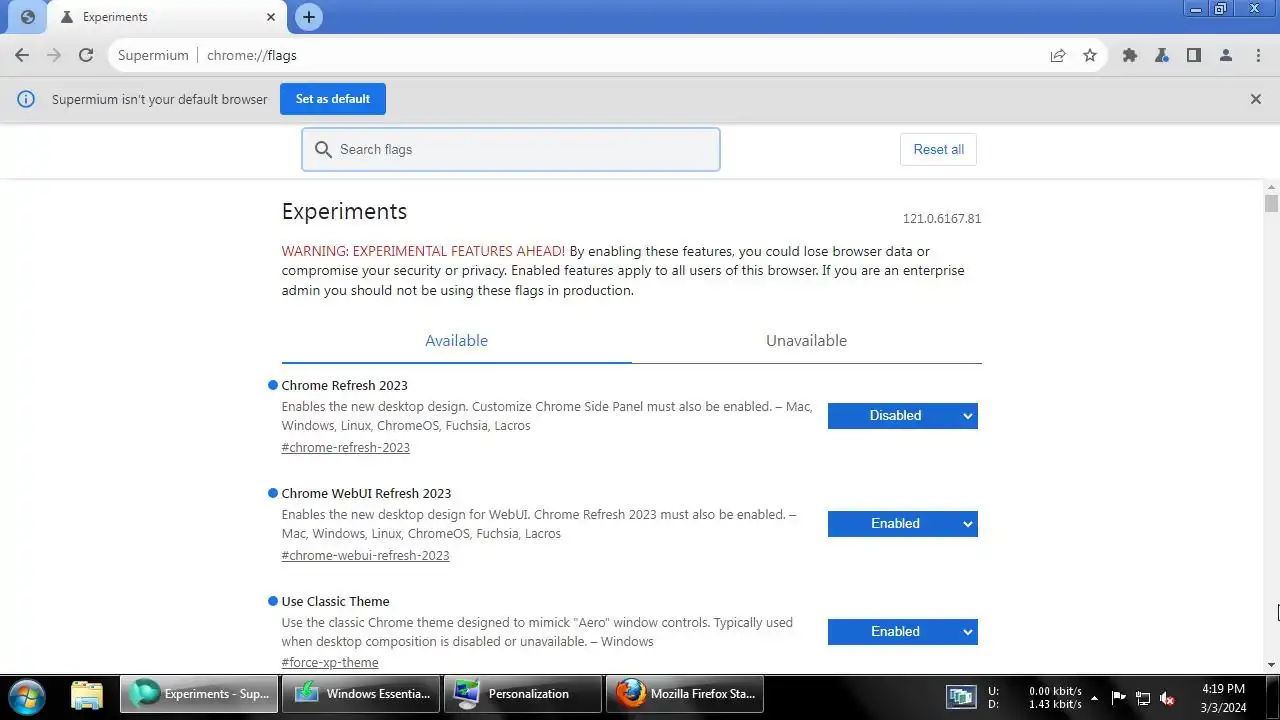
Task: Click the Action Center flag tray icon
Action: (x=1118, y=698)
